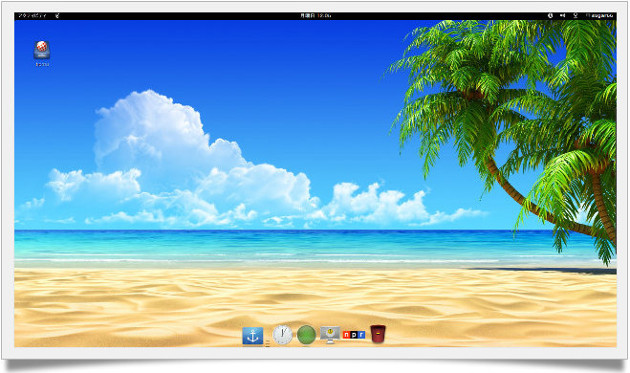
Task: Open the accessibility menu icon
Action: [x=550, y=16]
